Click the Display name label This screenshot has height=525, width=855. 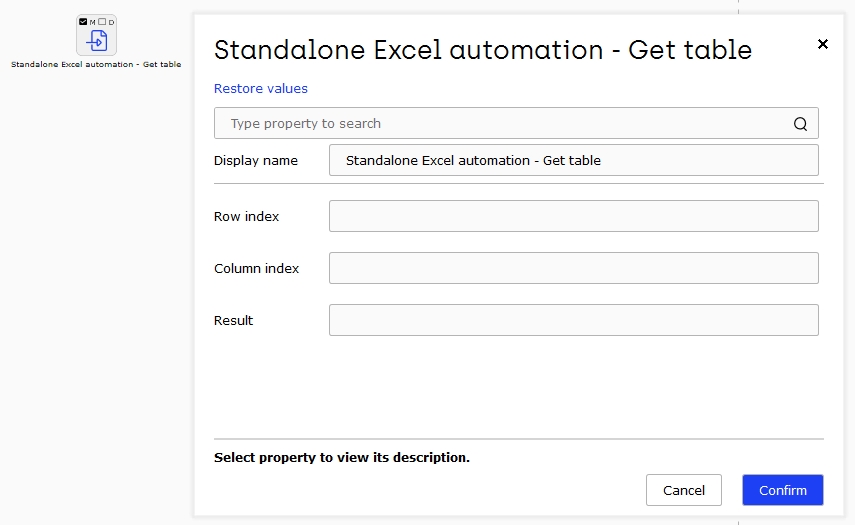256,161
